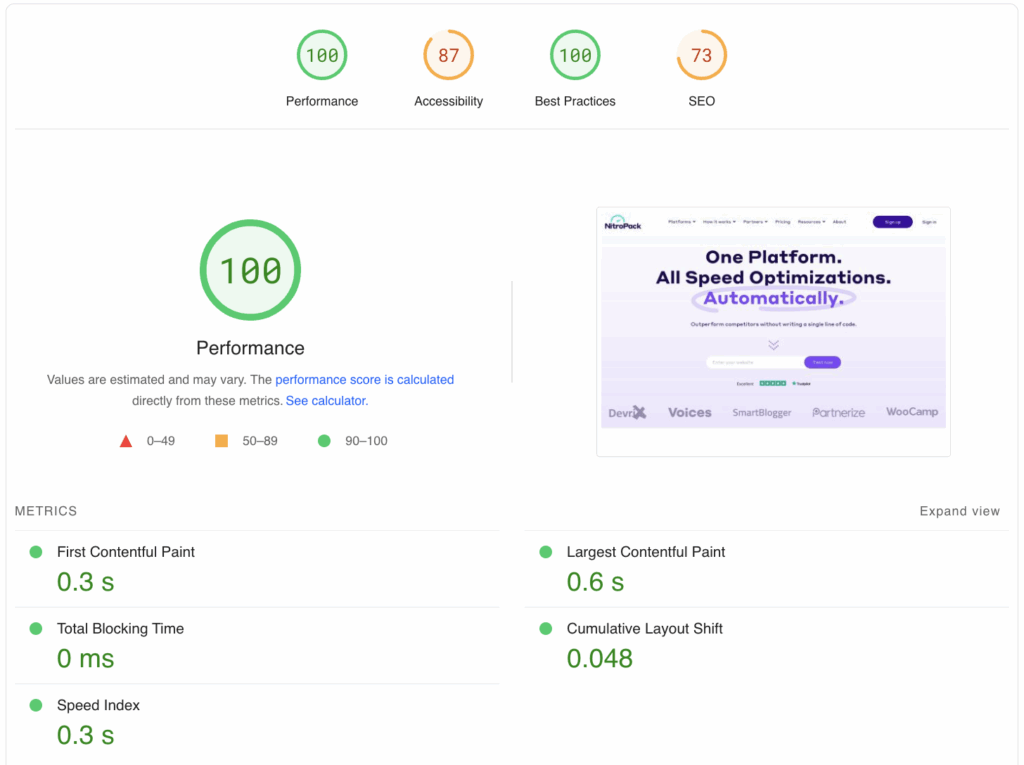Click the Accessibility gauge showing 87

pyautogui.click(x=448, y=55)
